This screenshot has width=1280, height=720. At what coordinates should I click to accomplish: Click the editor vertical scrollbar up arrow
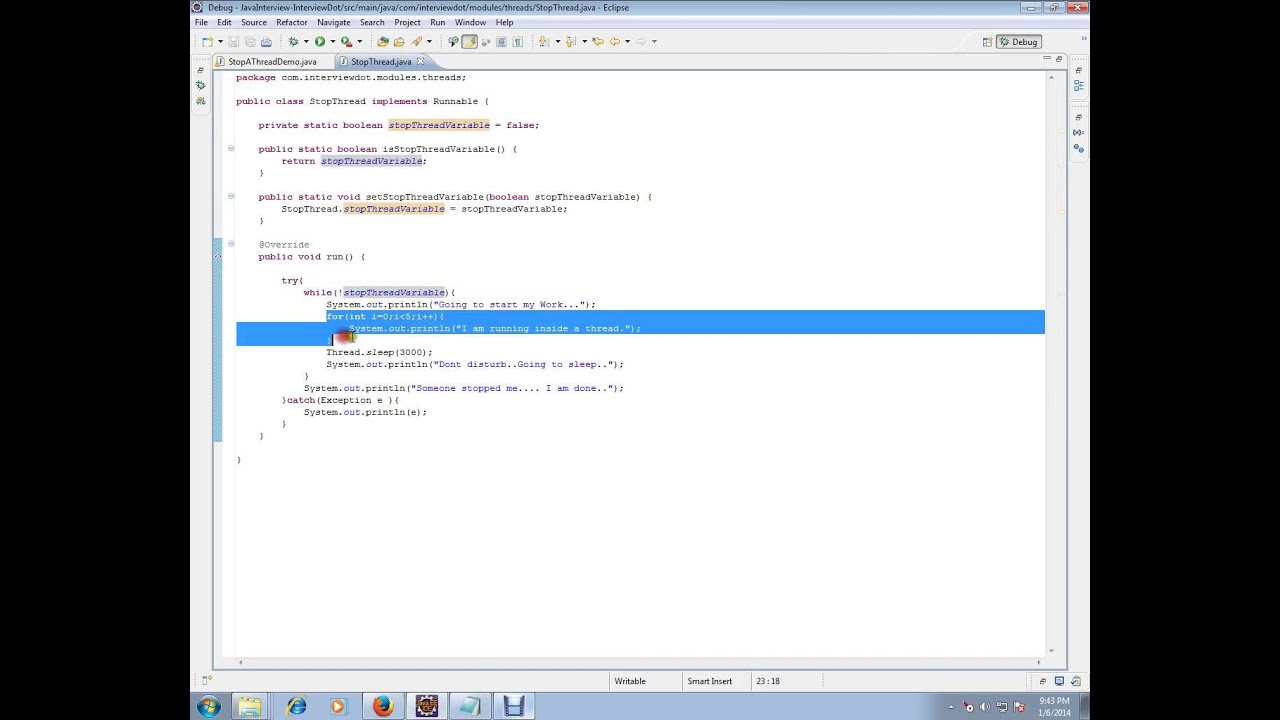[x=1050, y=77]
